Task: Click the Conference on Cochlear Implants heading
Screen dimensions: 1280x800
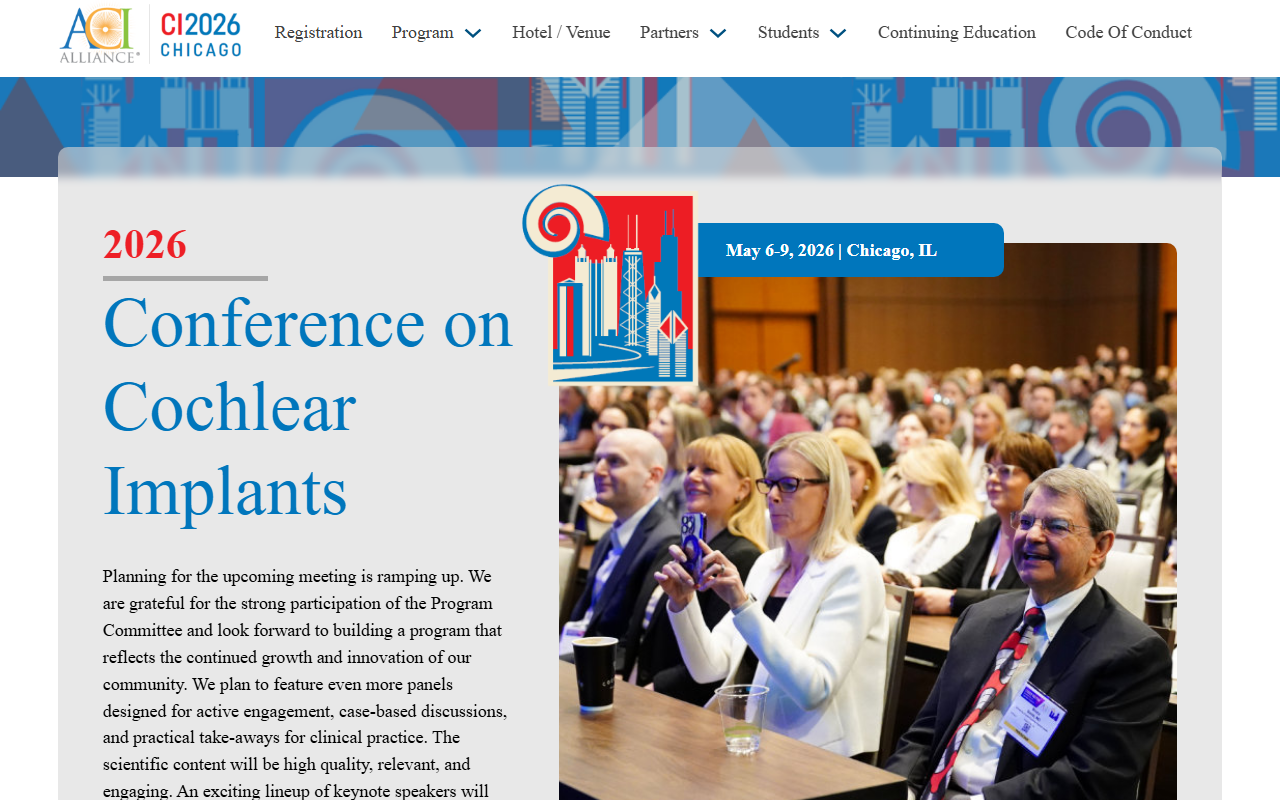Action: [x=308, y=406]
